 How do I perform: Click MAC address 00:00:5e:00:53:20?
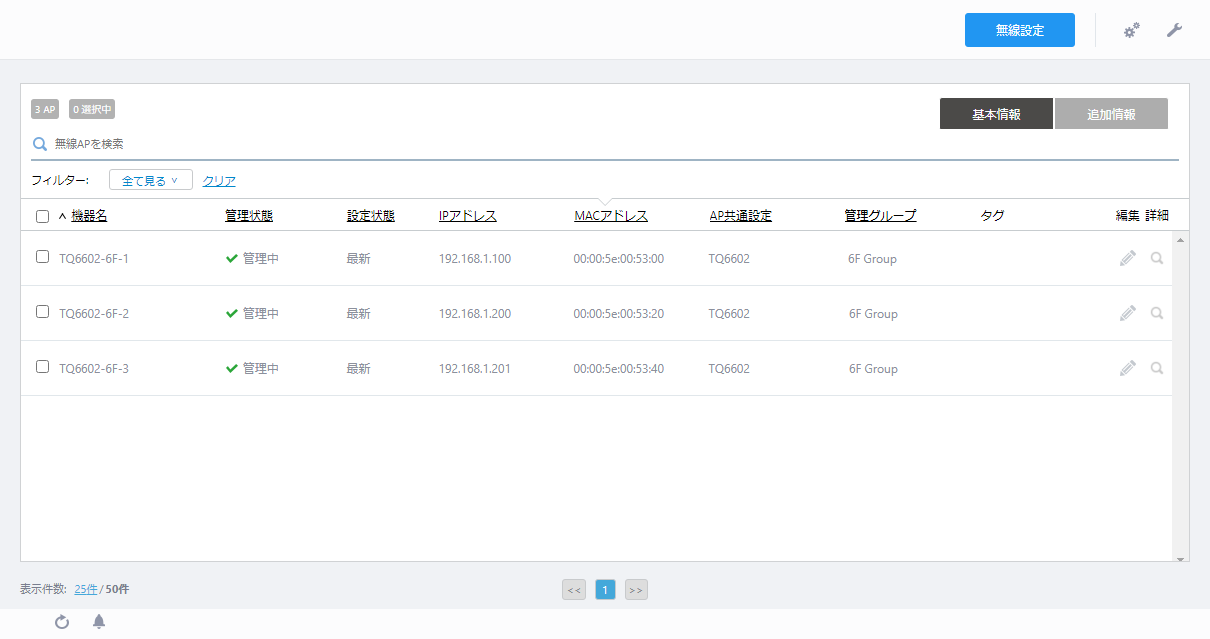(619, 313)
